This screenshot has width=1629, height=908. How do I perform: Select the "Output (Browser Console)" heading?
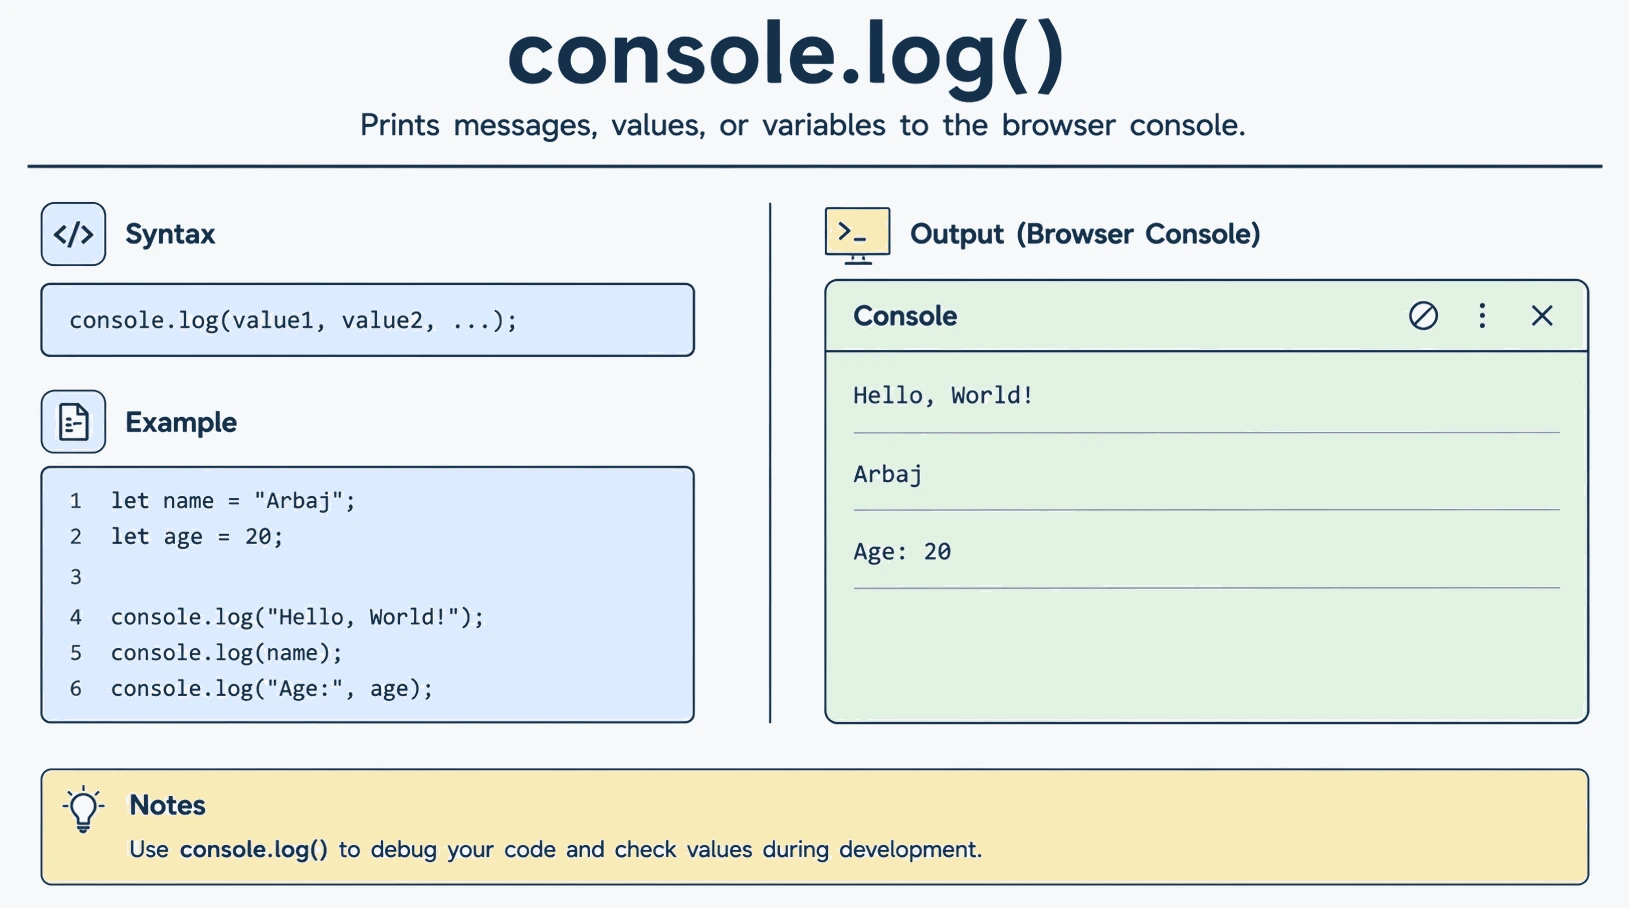pos(1085,234)
